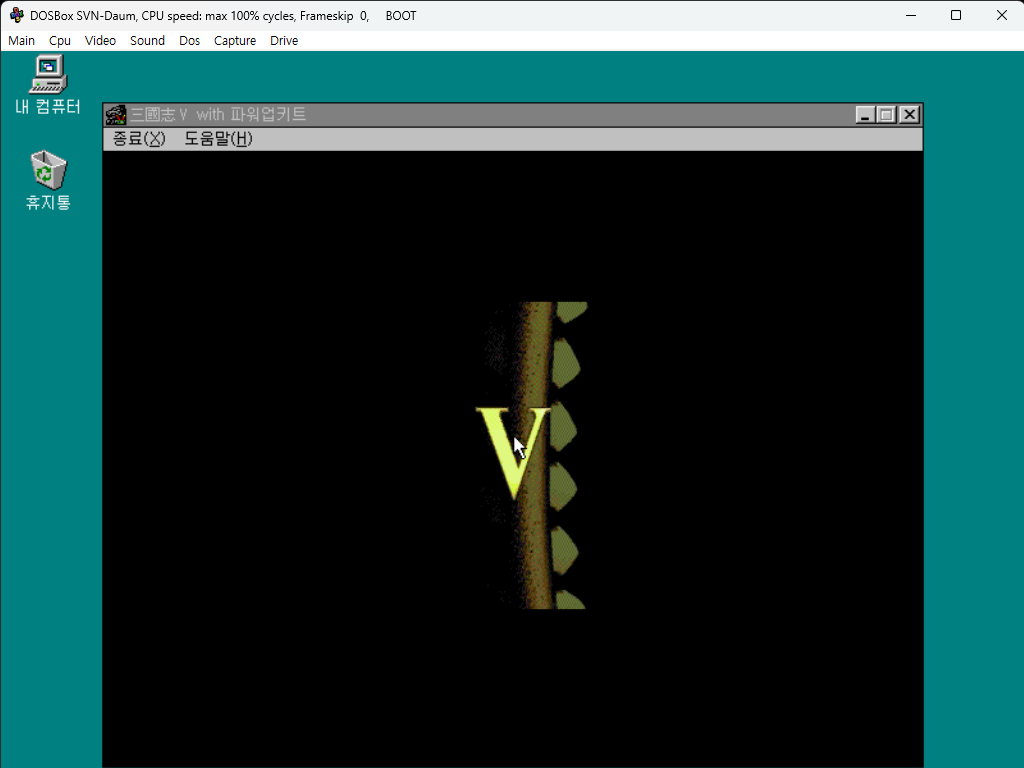The height and width of the screenshot is (768, 1024).
Task: Open the 도움말(H) help menu
Action: pyautogui.click(x=218, y=138)
